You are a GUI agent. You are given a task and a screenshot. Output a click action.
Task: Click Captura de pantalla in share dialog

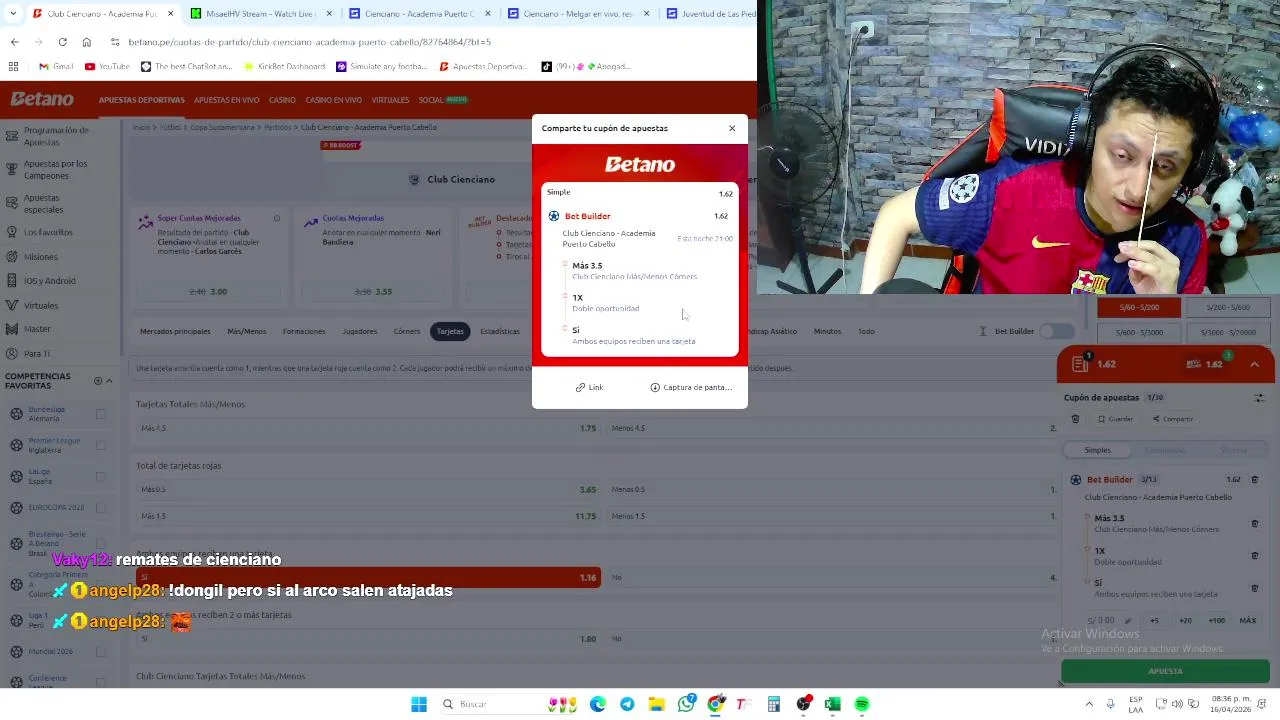pos(691,387)
